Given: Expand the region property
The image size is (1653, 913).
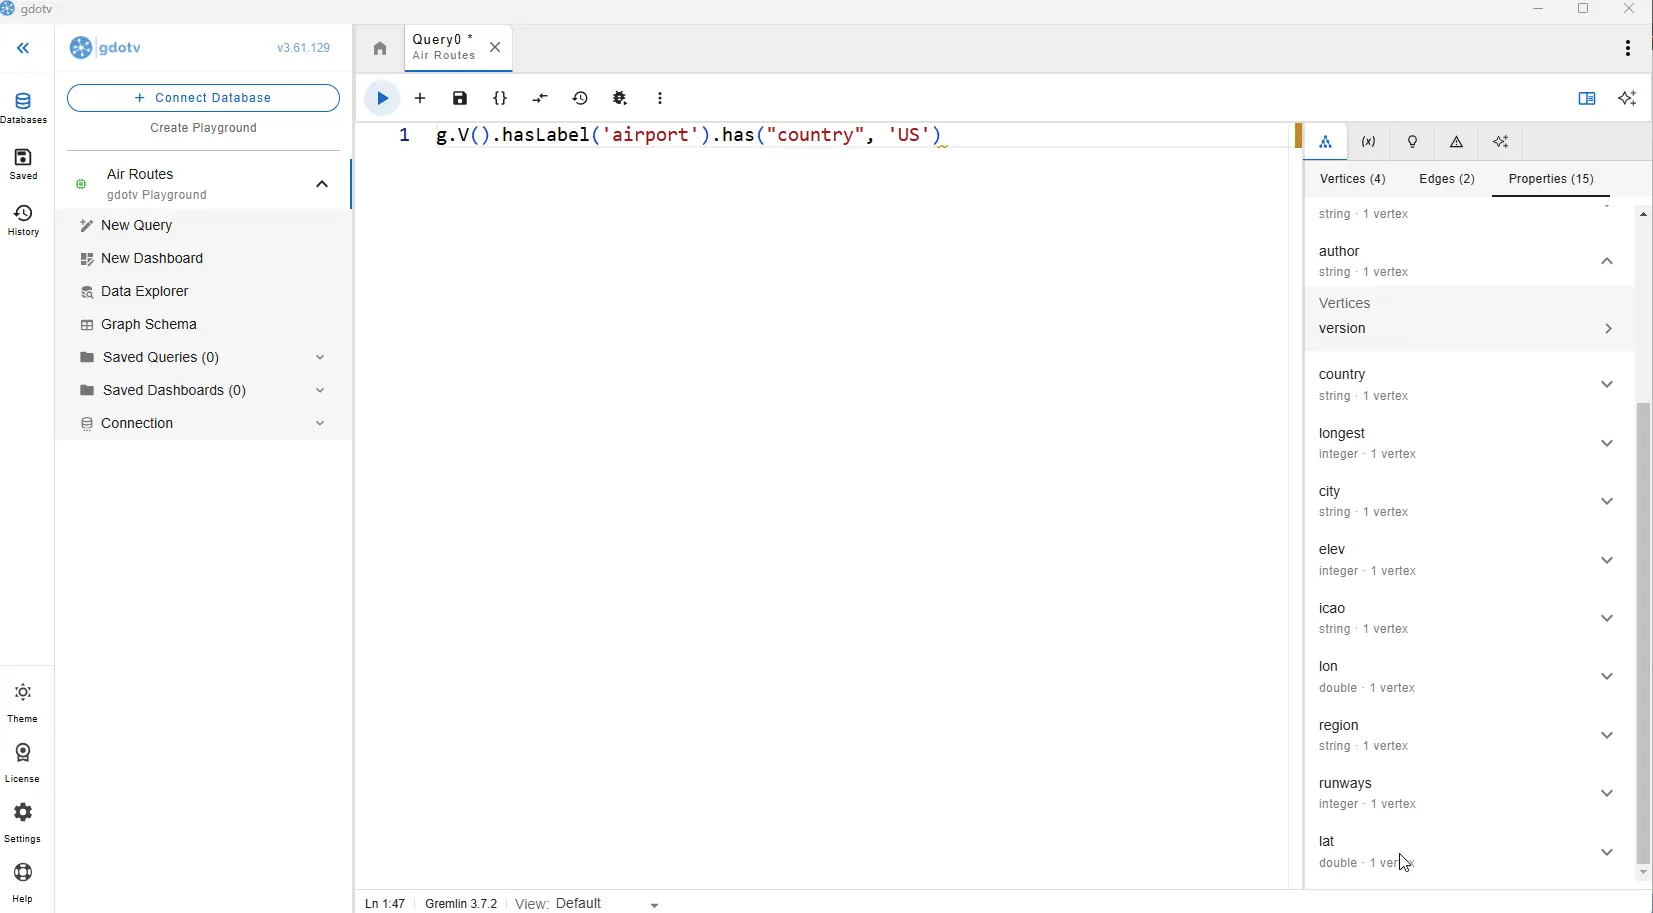Looking at the screenshot, I should click(x=1607, y=735).
